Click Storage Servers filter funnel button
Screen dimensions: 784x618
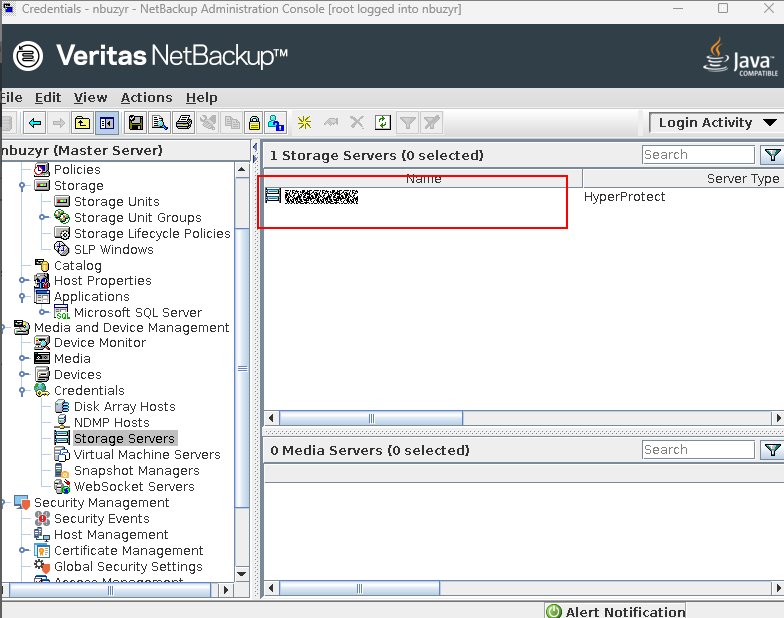coord(772,154)
